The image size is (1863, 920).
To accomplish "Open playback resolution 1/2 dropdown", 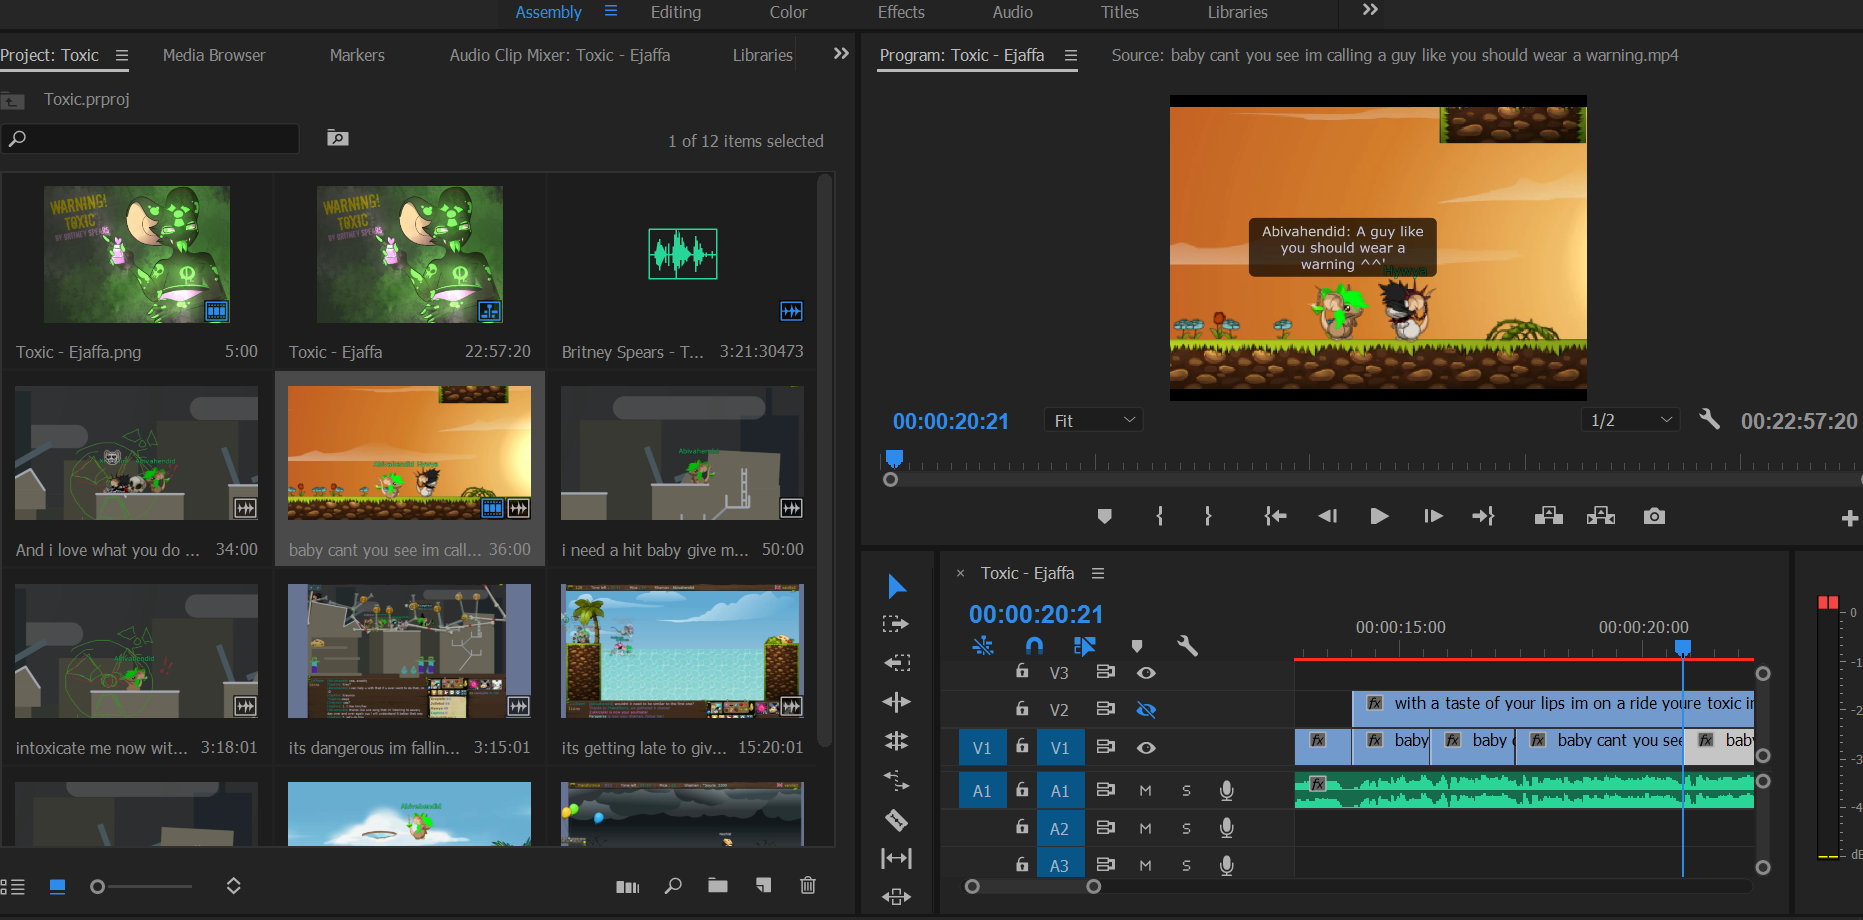I will tap(1631, 420).
